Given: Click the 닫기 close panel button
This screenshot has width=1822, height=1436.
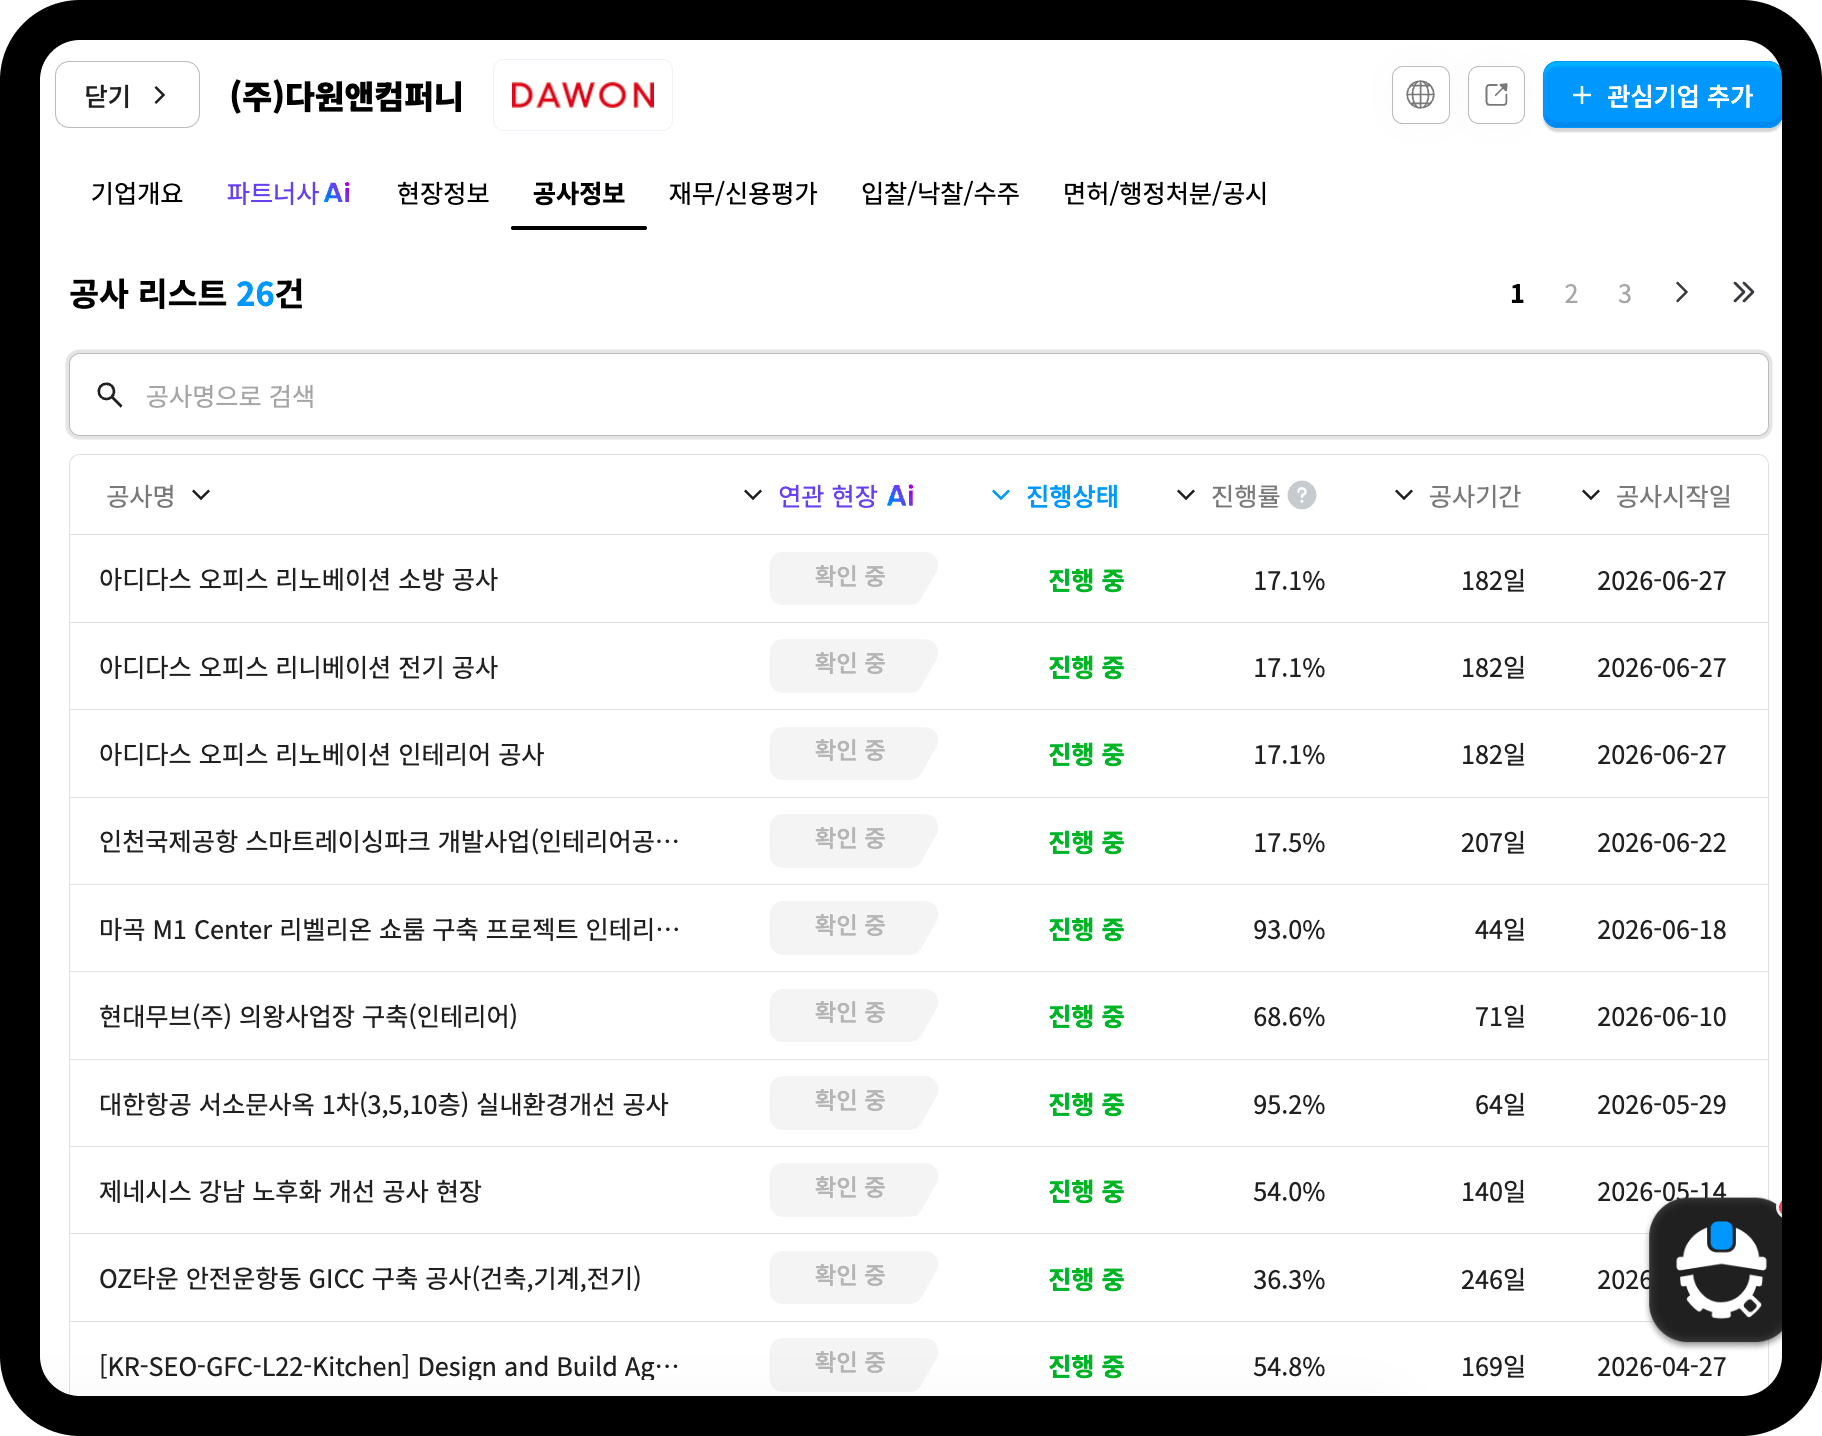Looking at the screenshot, I should coord(127,95).
